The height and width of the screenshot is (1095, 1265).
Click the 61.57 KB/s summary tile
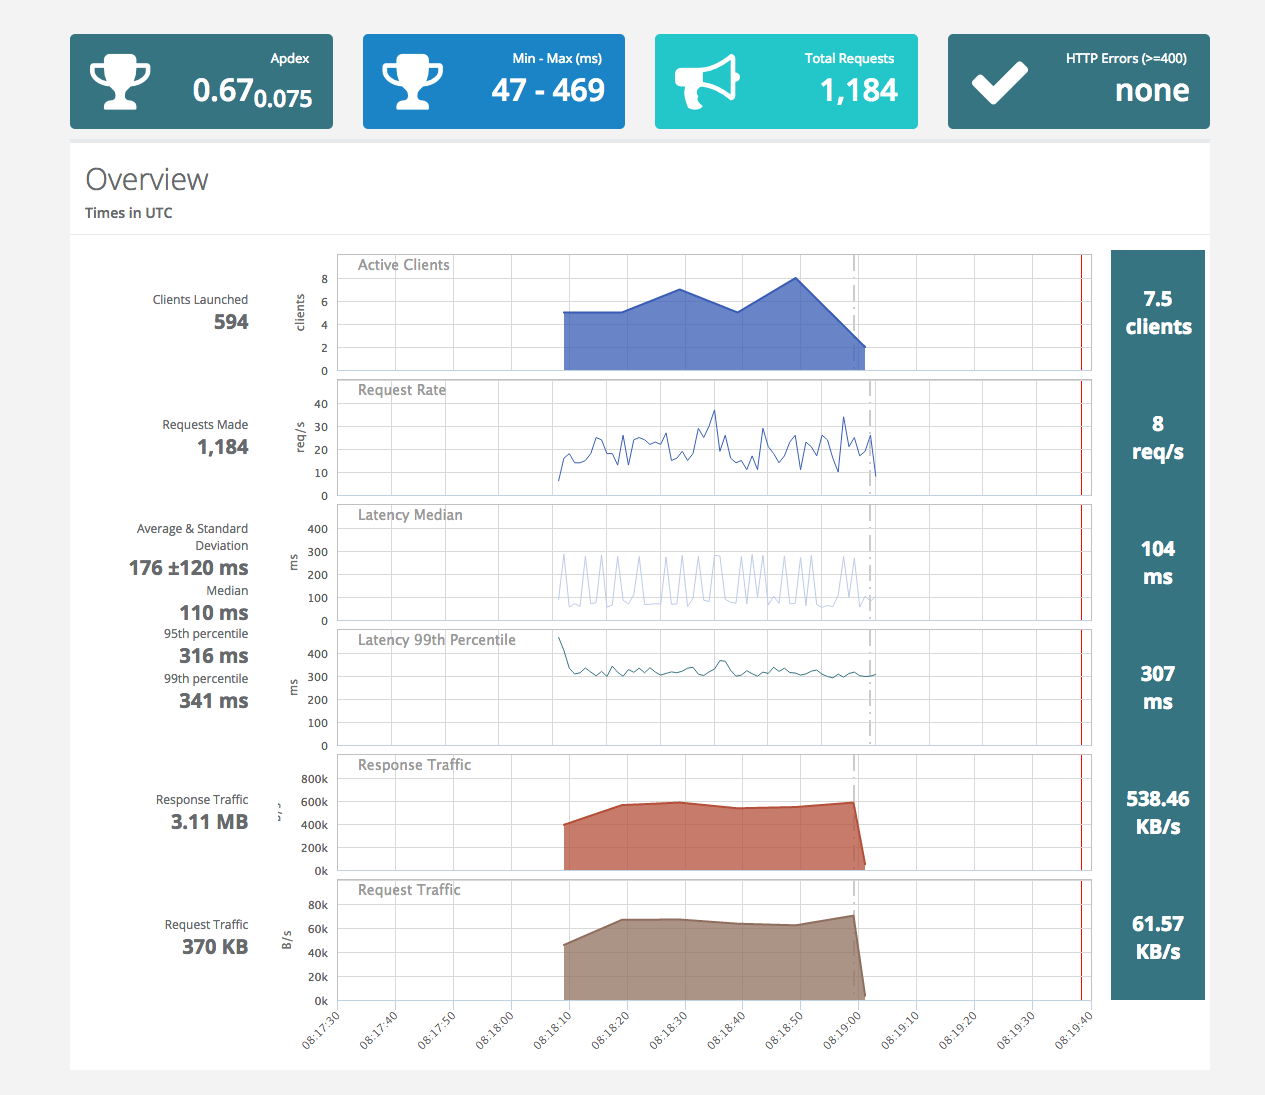[x=1158, y=938]
